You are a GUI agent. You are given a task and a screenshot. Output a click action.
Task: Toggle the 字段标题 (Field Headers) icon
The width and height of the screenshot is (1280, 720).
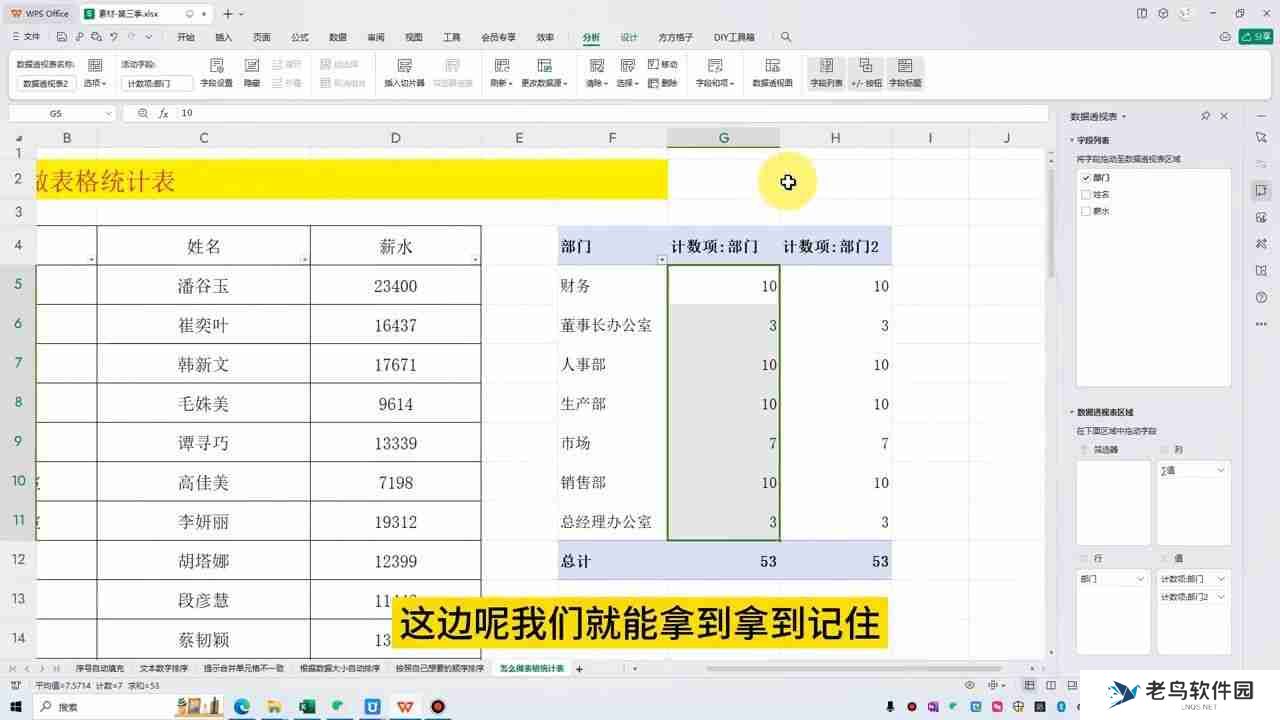(906, 70)
